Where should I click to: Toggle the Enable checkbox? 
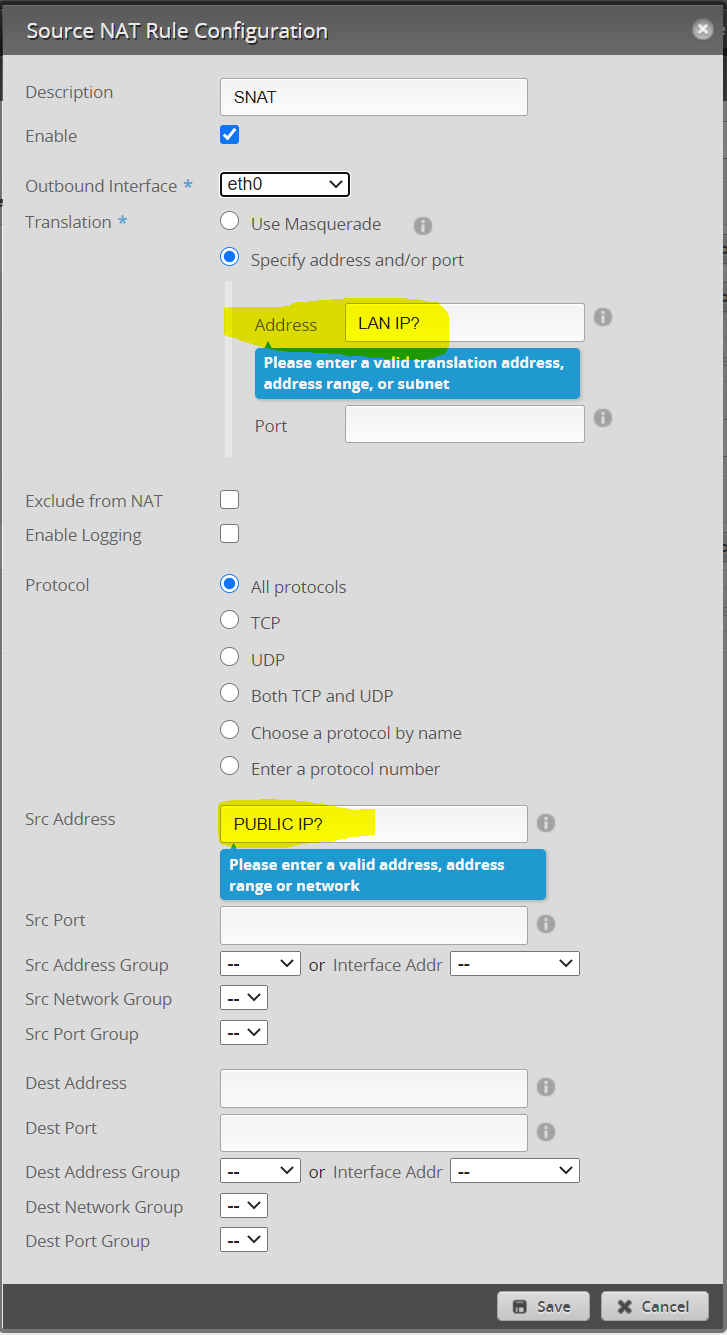point(230,135)
